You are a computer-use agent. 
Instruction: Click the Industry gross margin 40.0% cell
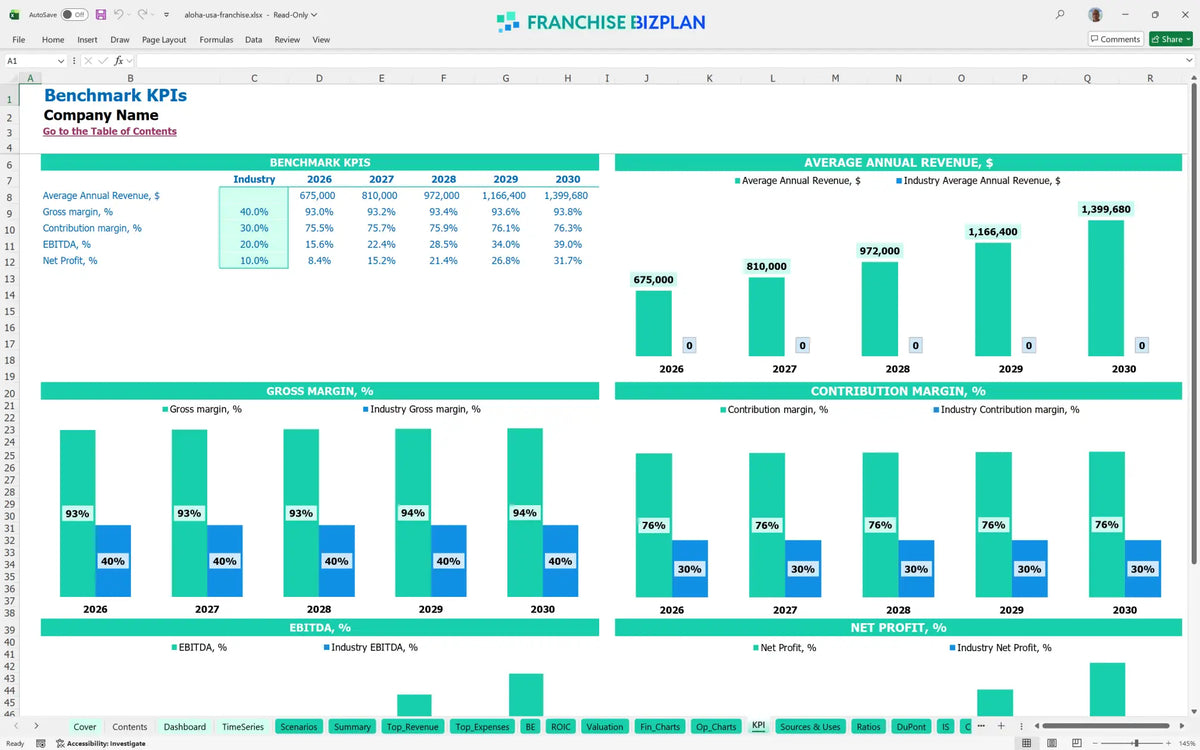[253, 212]
